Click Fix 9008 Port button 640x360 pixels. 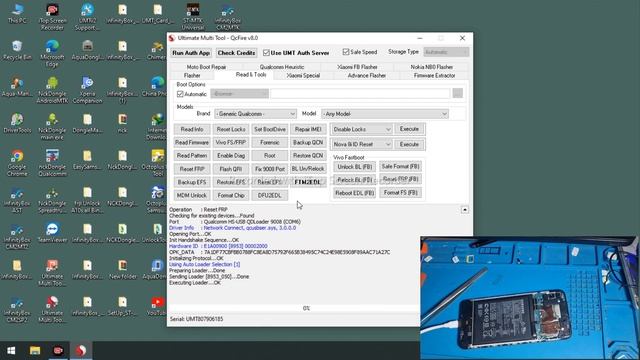(x=269, y=169)
